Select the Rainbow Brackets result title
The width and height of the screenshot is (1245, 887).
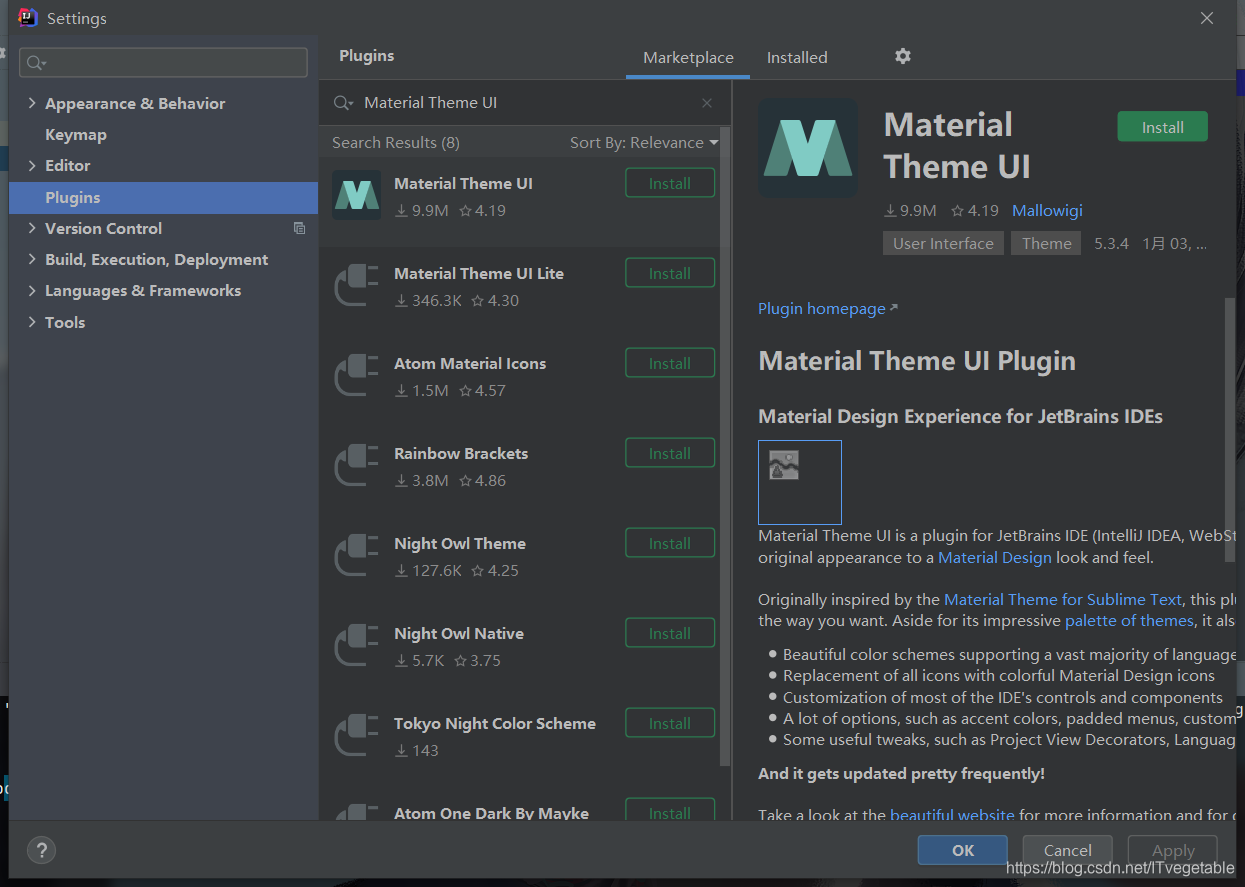point(461,453)
